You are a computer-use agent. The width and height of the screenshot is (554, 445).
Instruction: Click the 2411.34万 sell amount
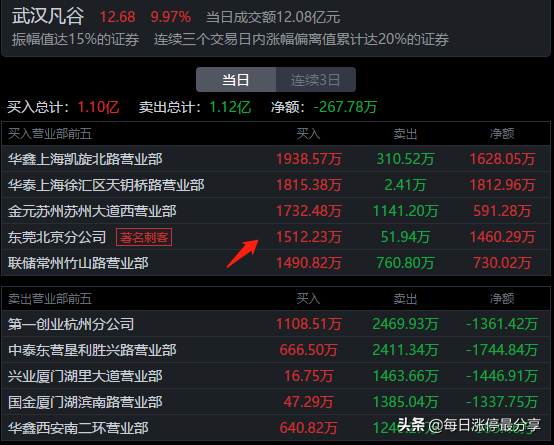click(x=405, y=350)
